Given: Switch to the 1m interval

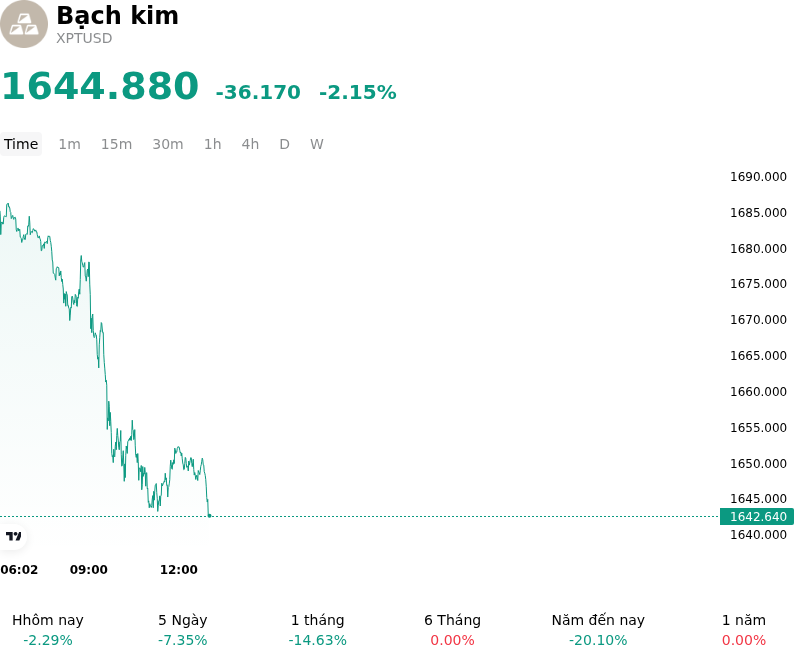Looking at the screenshot, I should click(x=69, y=144).
